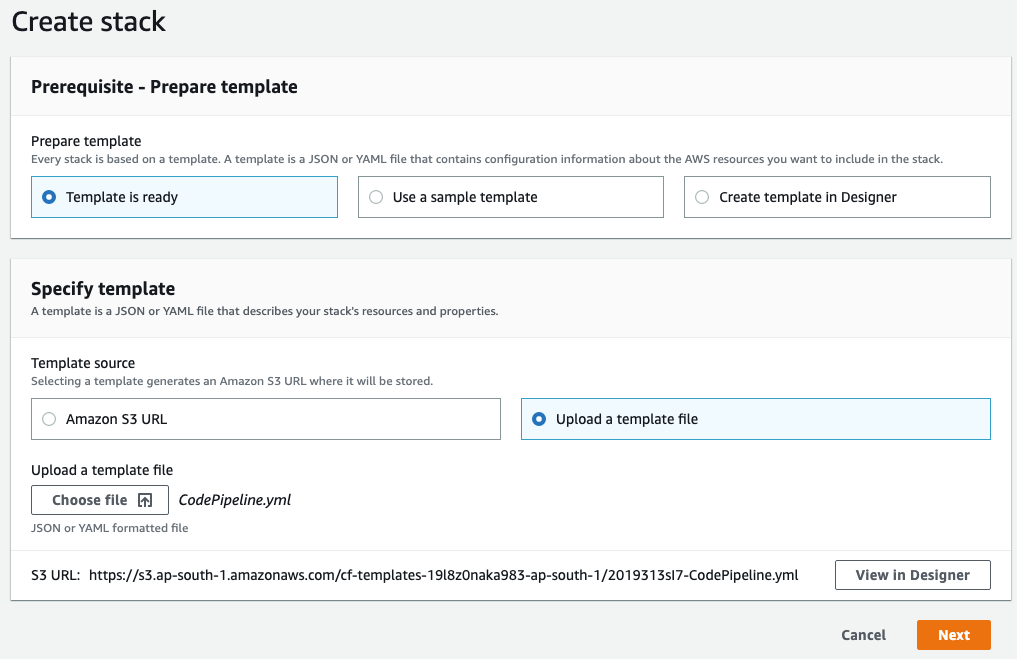Click the Specify template heading
The width and height of the screenshot is (1017, 659).
(103, 289)
